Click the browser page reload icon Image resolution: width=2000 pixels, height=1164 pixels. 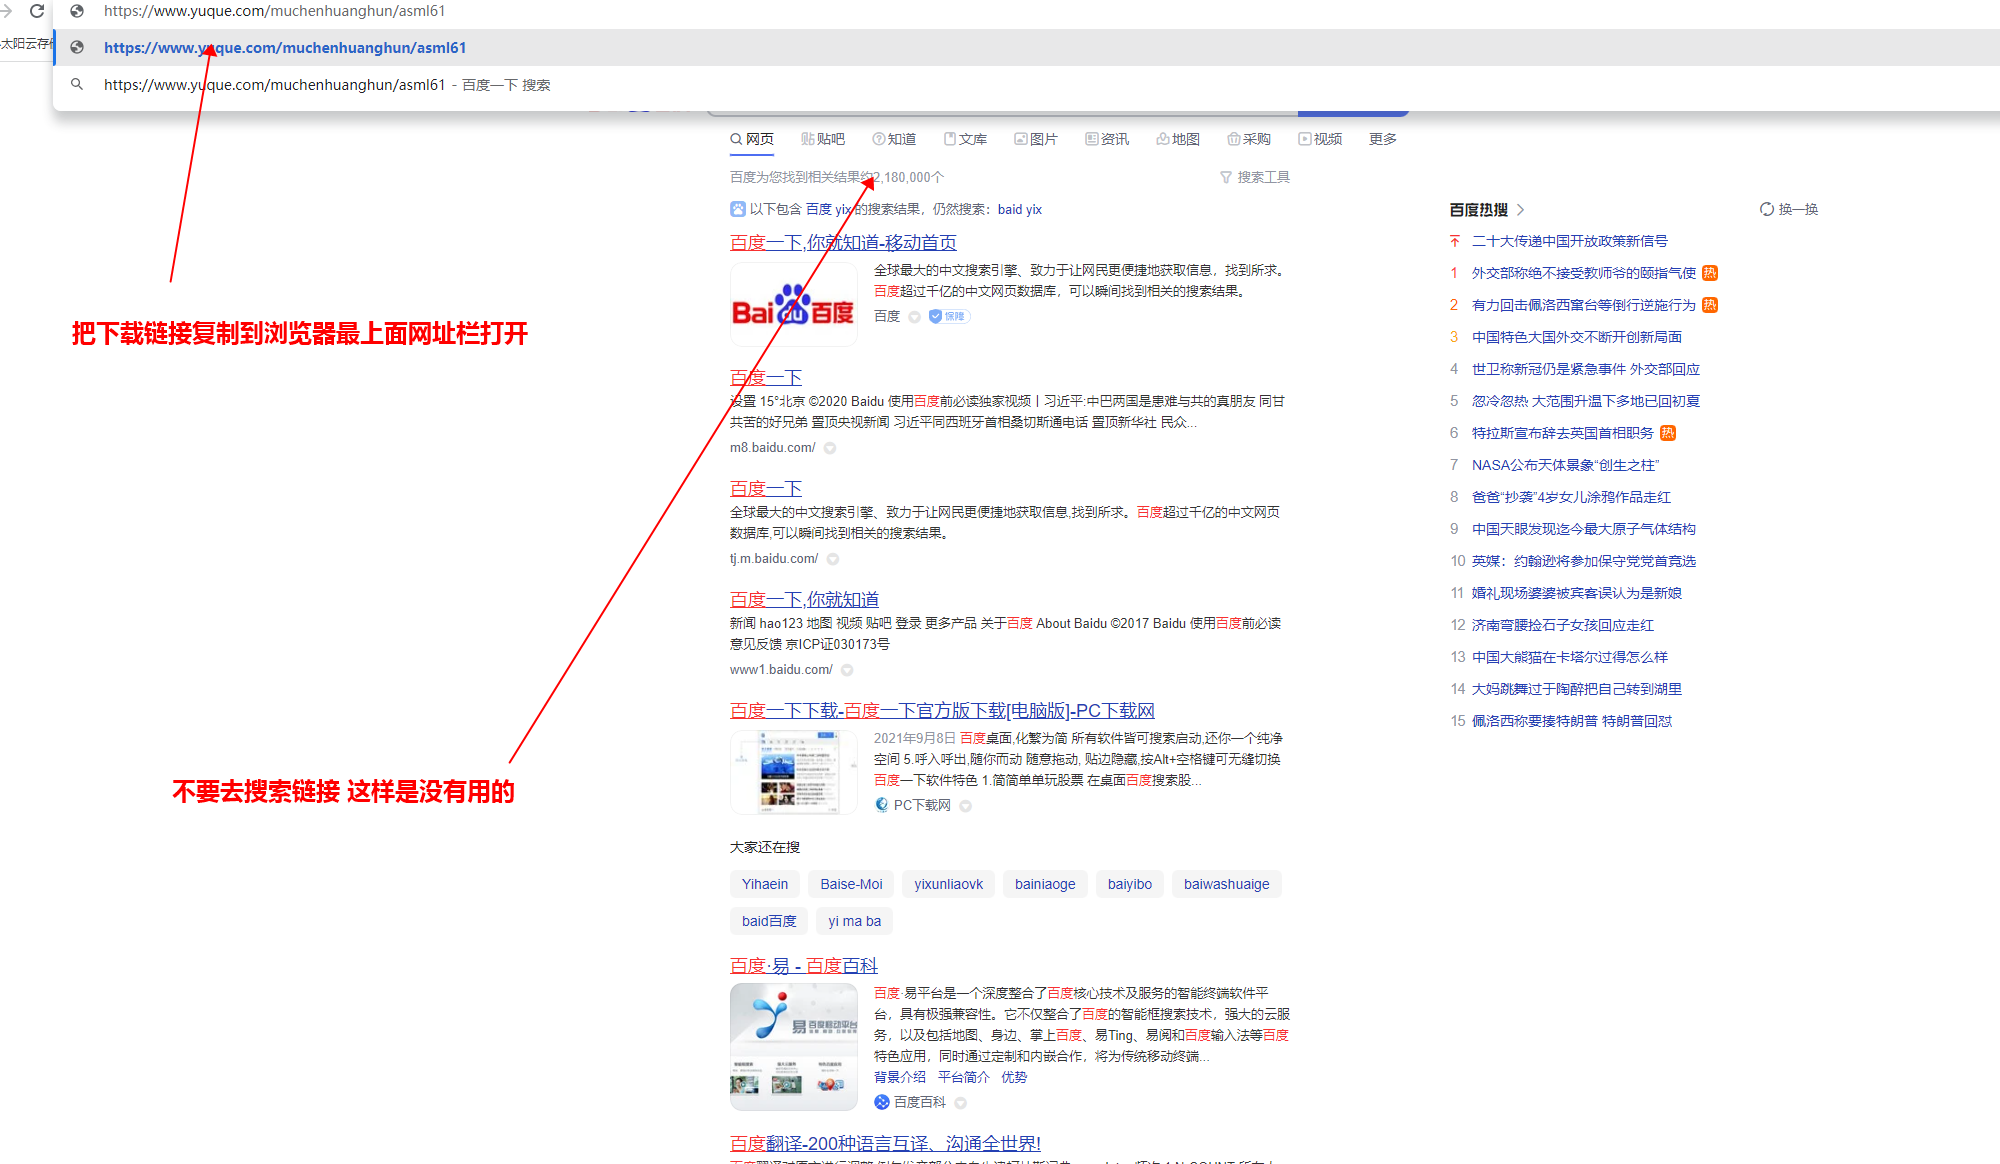(37, 12)
